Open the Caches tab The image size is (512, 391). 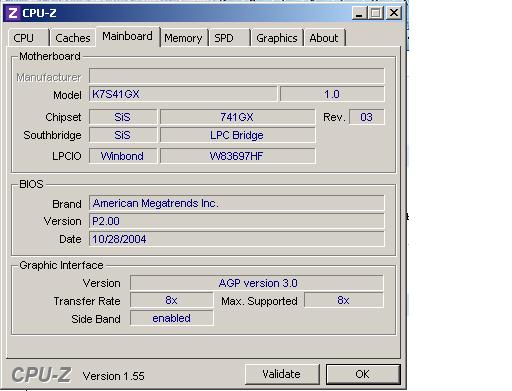click(73, 38)
